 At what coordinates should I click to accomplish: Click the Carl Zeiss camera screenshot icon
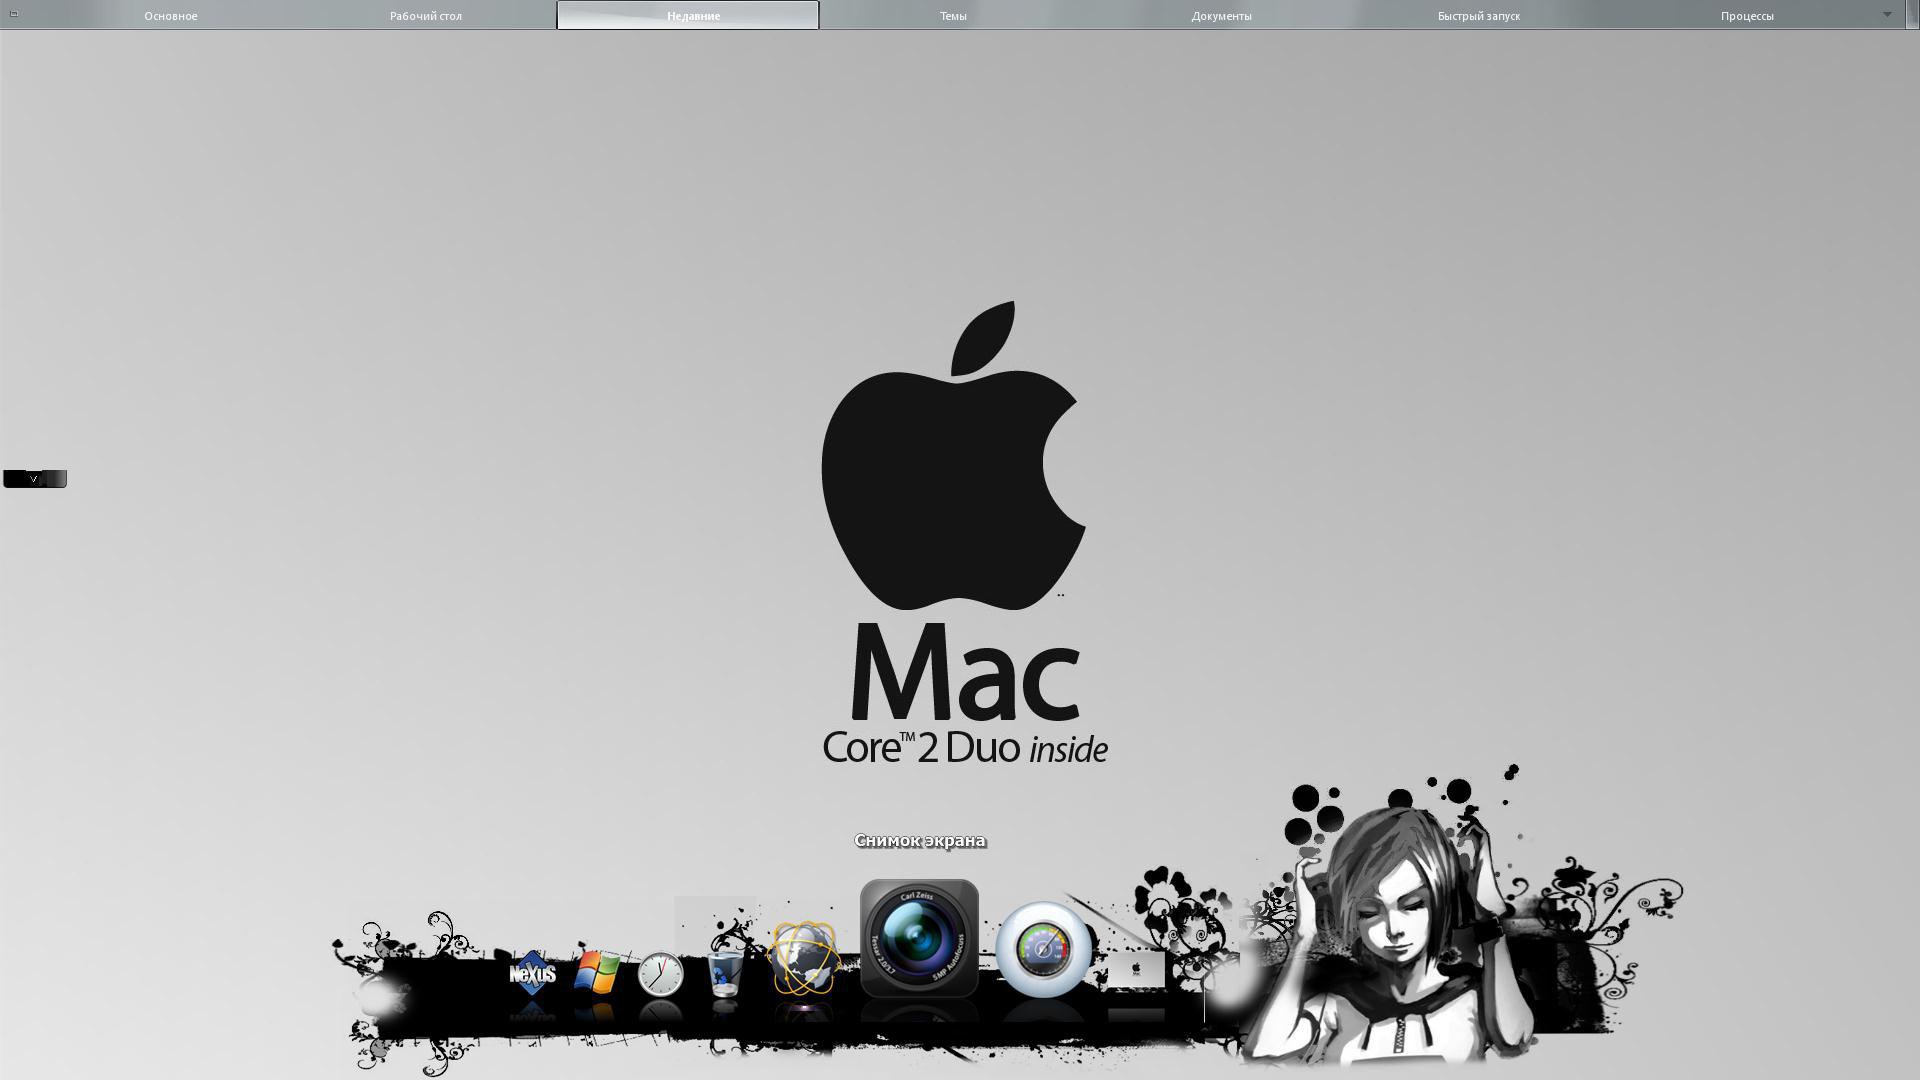point(919,938)
